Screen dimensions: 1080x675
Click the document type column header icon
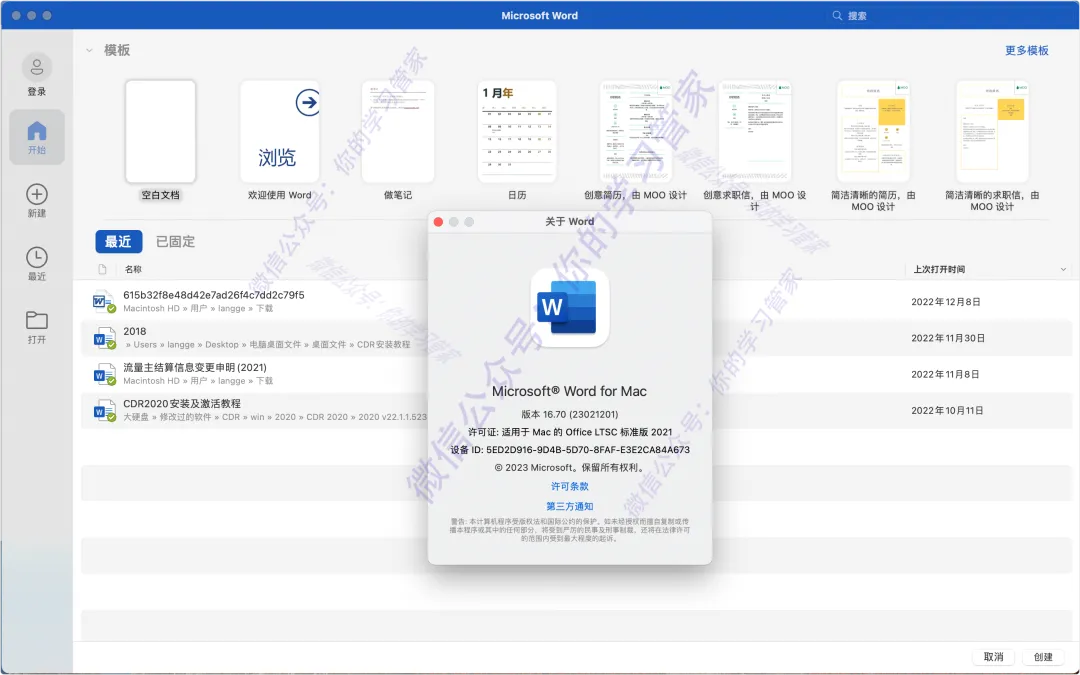(x=103, y=269)
